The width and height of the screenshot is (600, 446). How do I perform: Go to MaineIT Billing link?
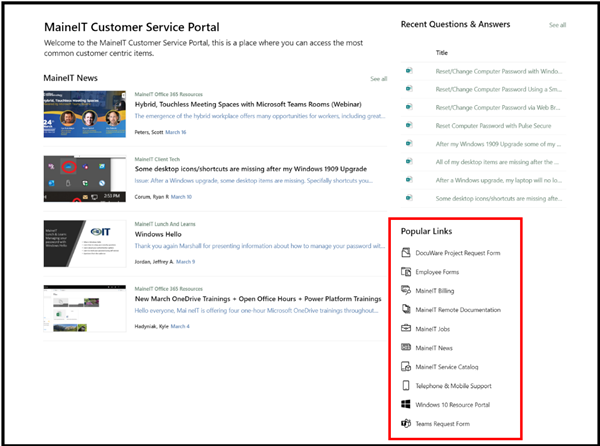[x=435, y=291]
